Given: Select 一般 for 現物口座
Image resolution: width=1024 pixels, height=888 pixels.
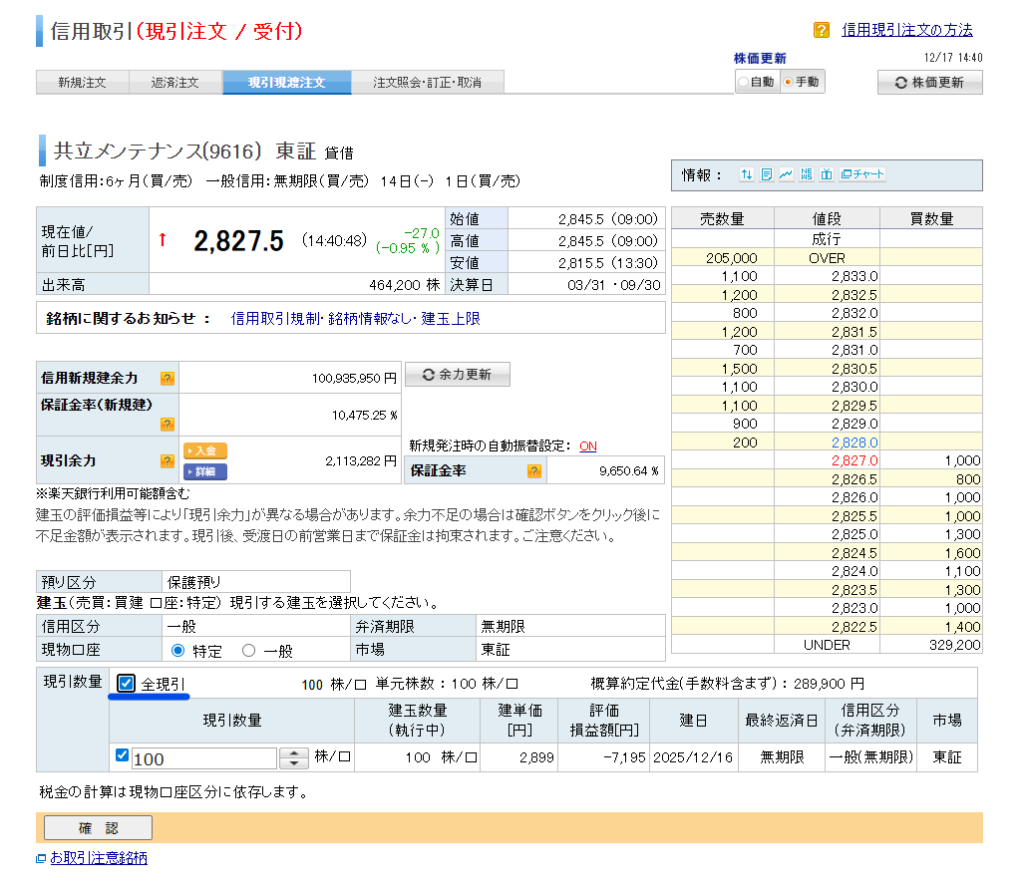Looking at the screenshot, I should pos(248,651).
